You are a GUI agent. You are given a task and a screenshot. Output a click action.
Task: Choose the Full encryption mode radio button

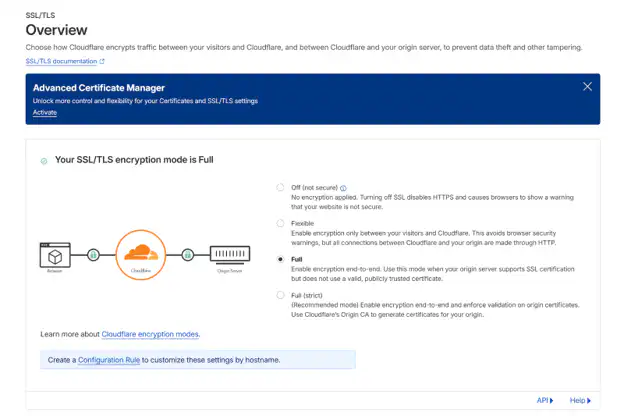tap(280, 259)
